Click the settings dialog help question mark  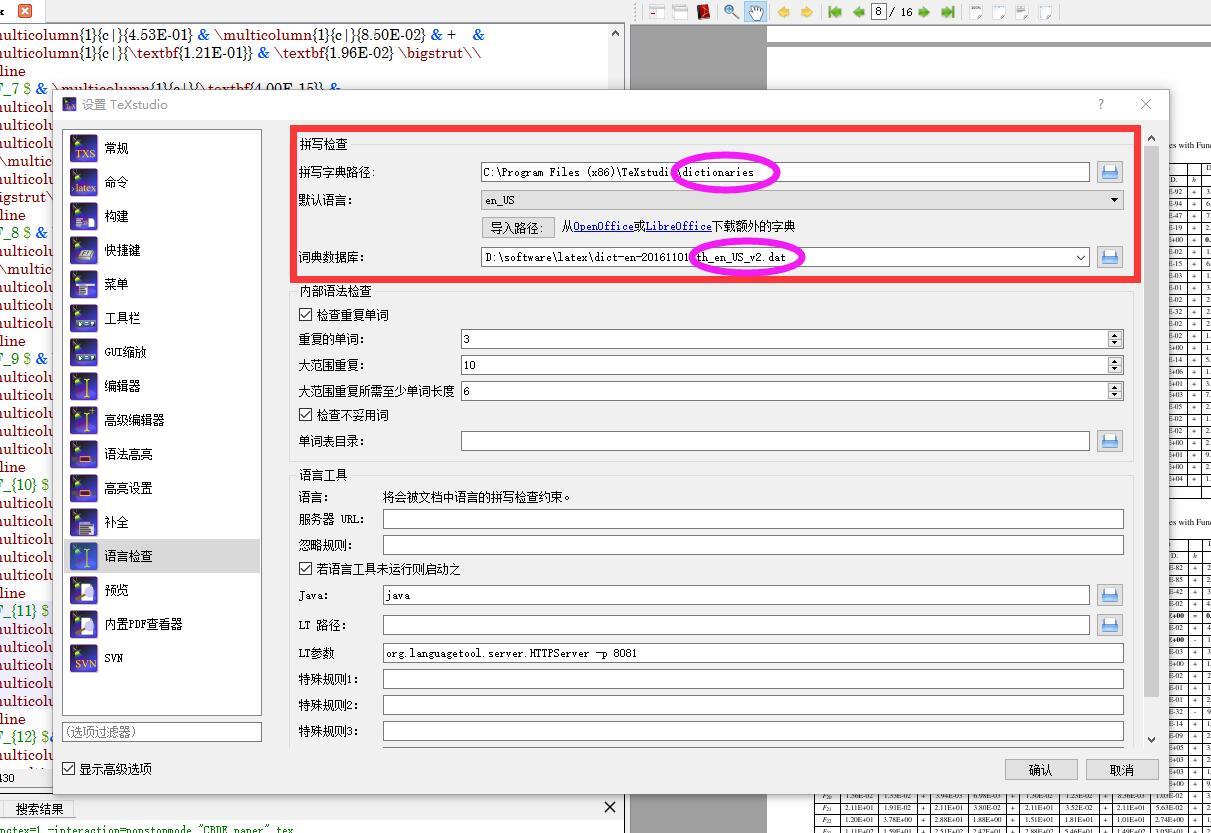[1101, 104]
